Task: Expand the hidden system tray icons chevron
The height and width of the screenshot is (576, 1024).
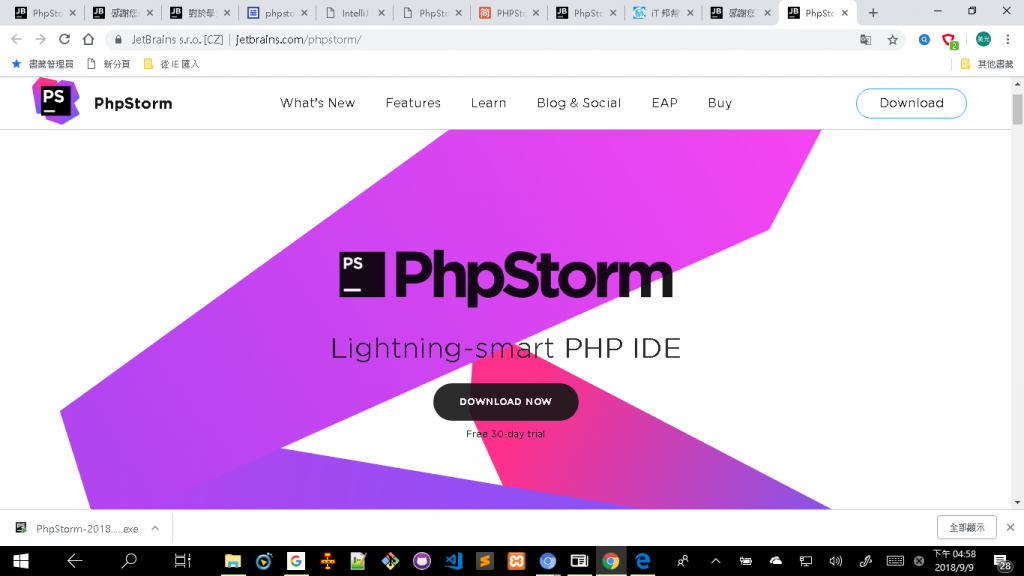Action: 716,561
